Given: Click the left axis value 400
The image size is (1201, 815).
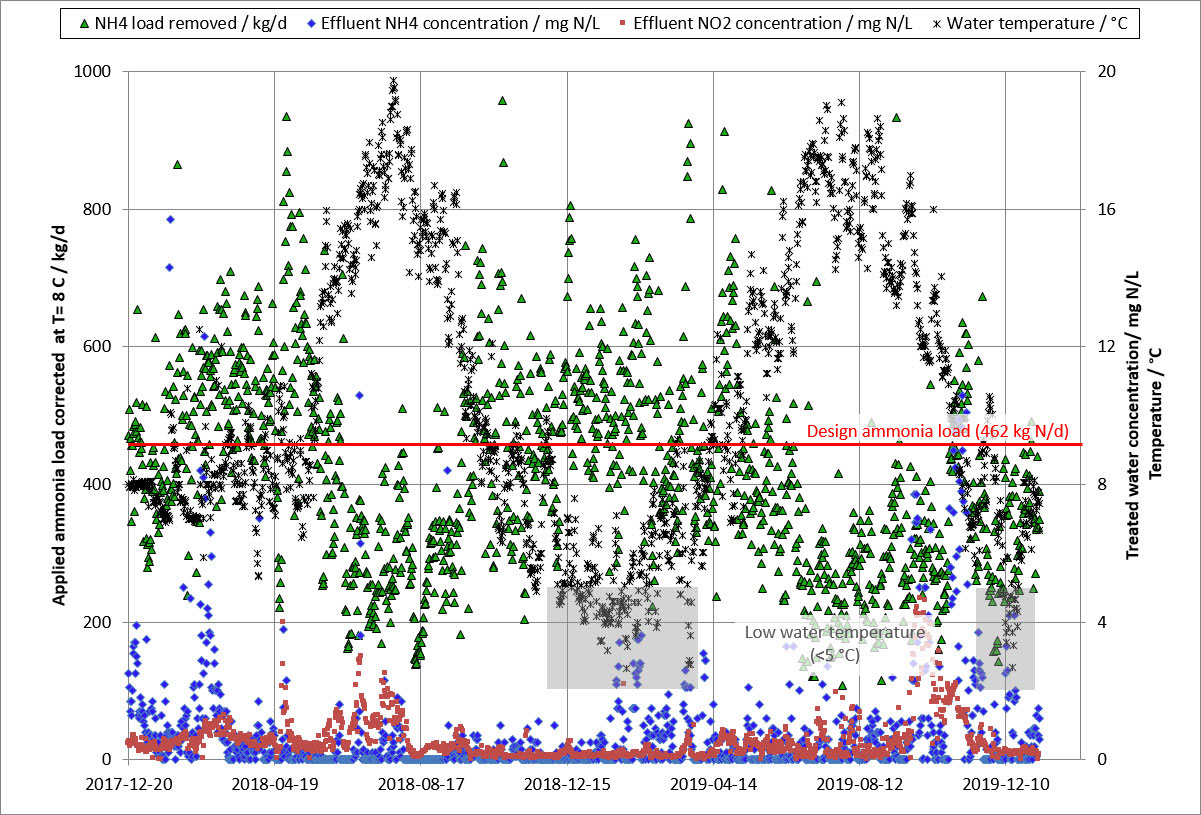Looking at the screenshot, I should pos(98,484).
